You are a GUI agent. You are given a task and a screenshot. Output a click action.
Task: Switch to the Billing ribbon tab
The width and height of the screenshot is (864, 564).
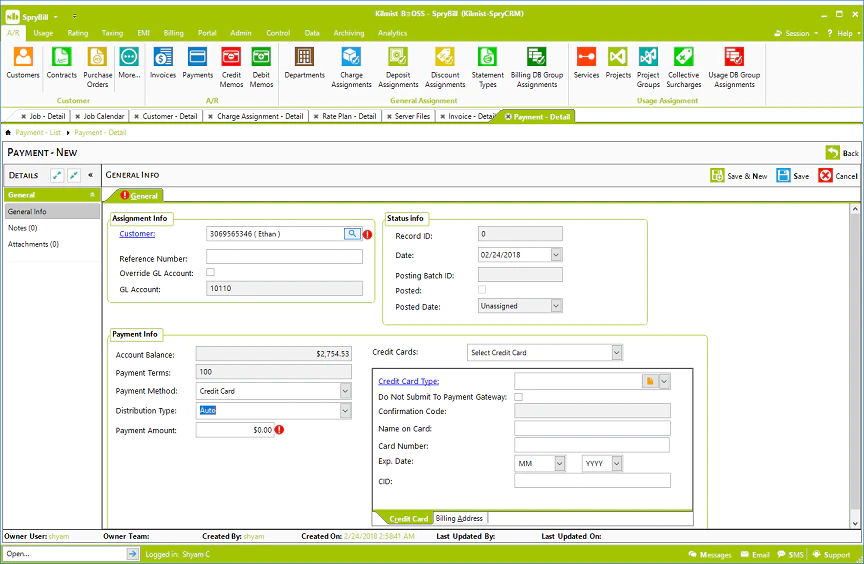tap(174, 33)
